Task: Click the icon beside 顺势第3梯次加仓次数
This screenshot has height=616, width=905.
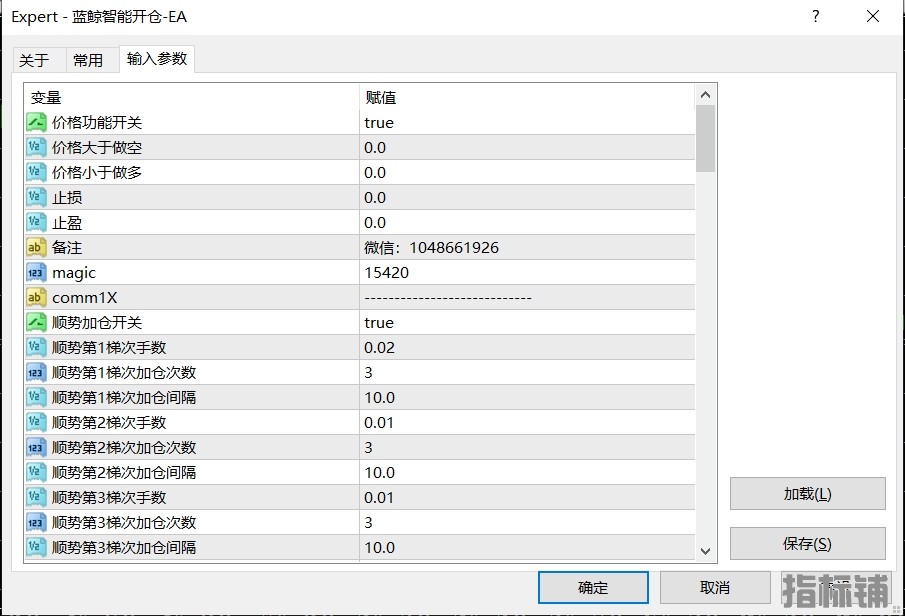Action: point(36,522)
